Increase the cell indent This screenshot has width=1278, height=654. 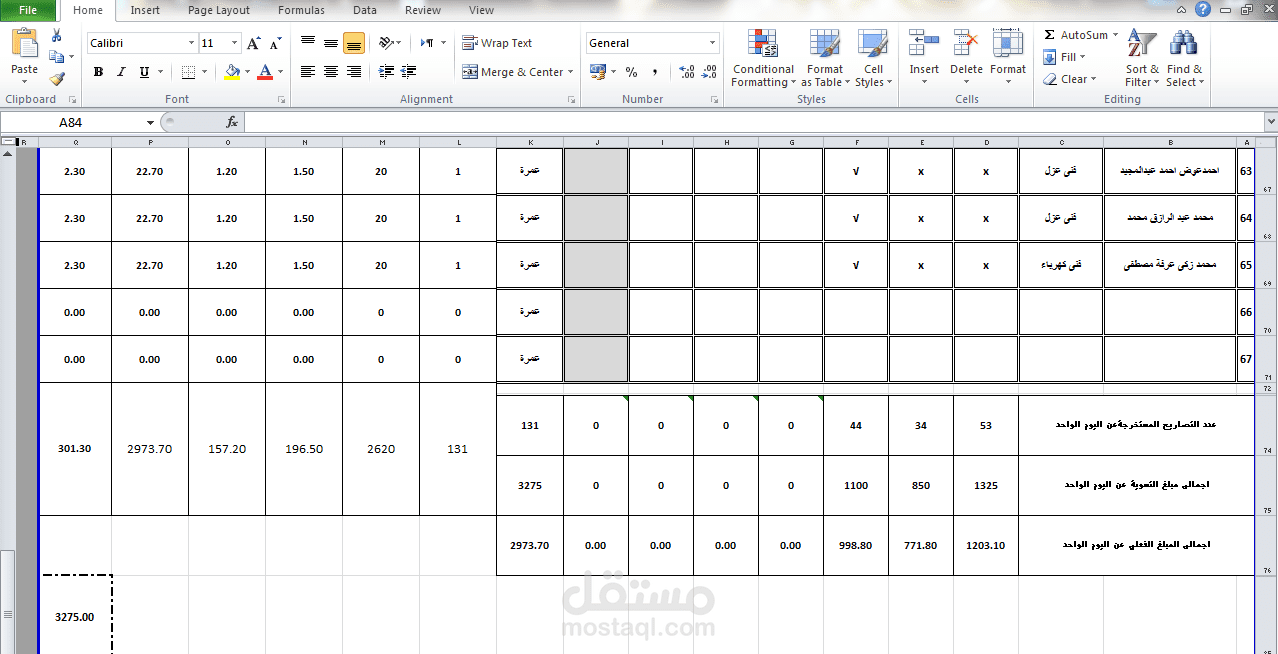409,72
